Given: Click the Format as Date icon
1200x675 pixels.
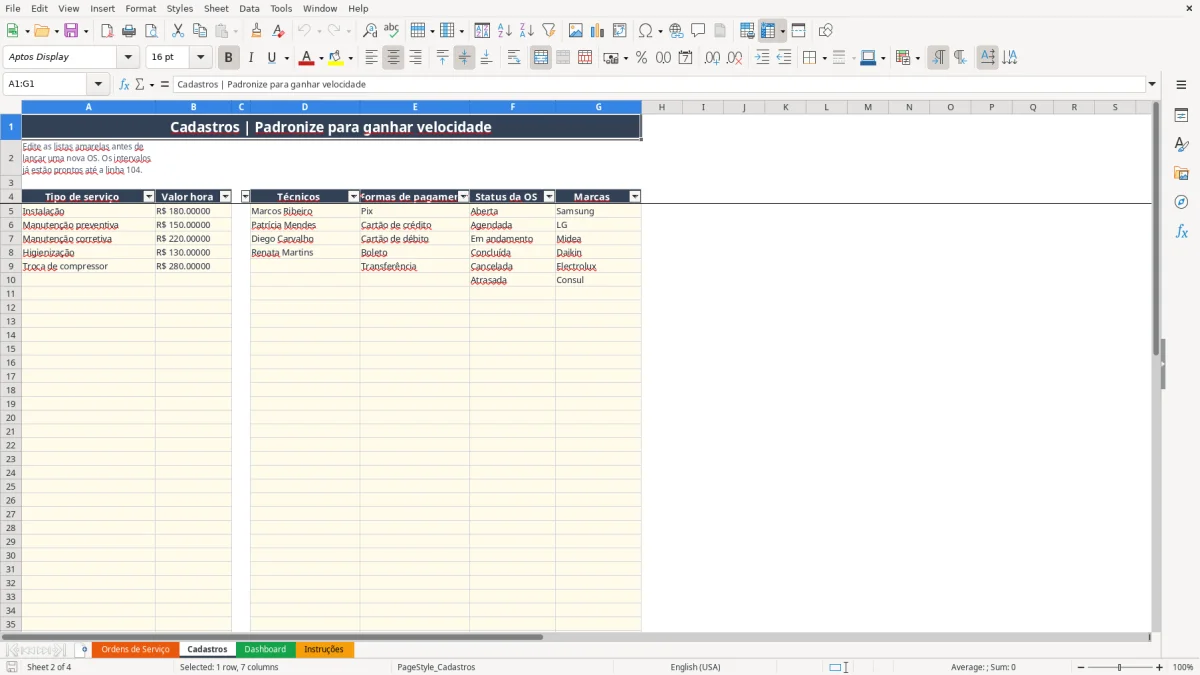Looking at the screenshot, I should click(x=686, y=58).
